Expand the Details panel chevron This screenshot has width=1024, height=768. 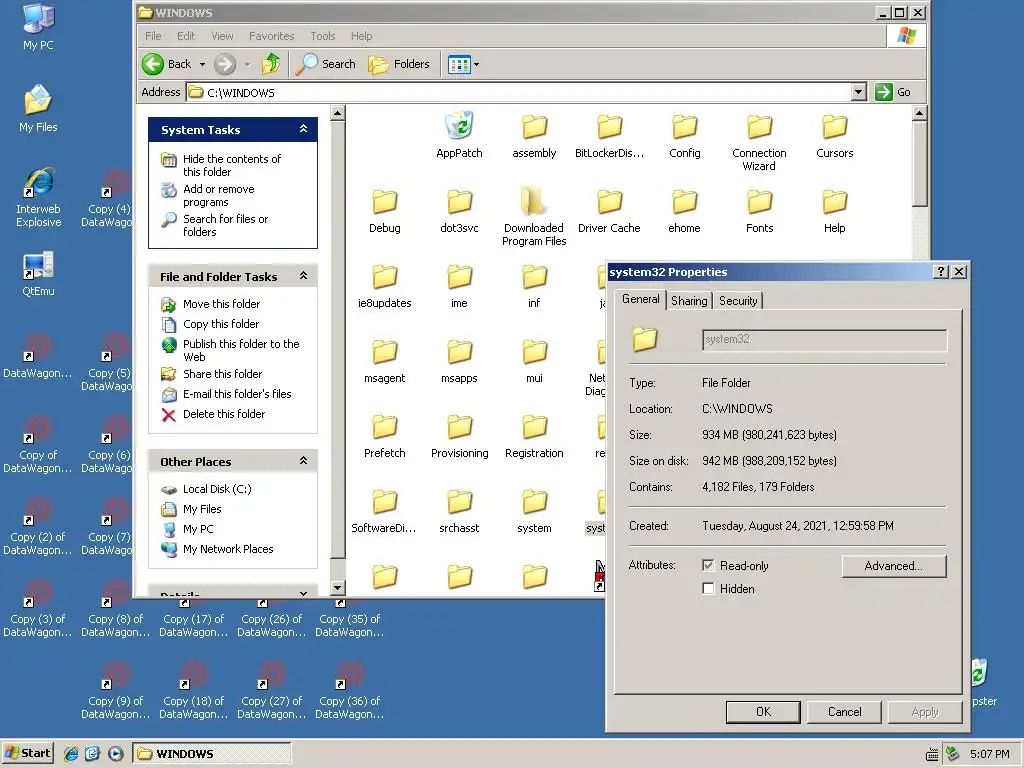coord(303,592)
